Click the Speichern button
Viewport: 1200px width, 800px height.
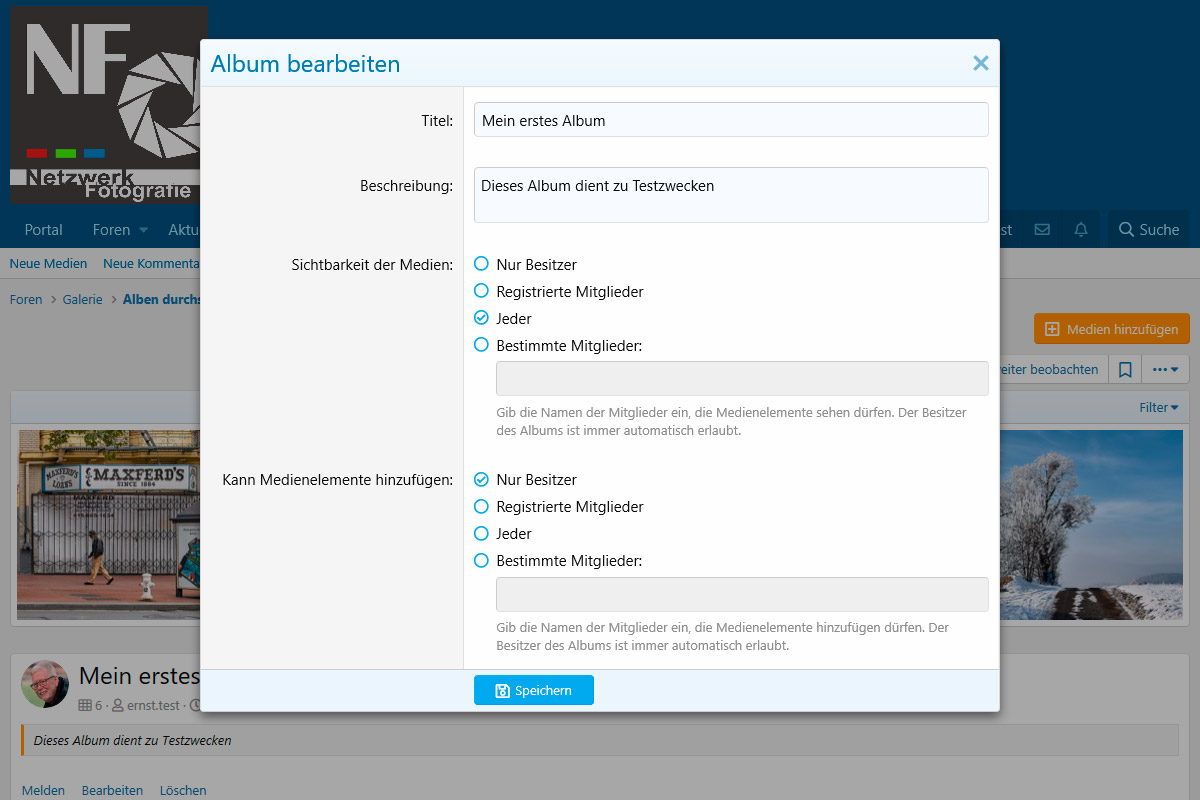(x=534, y=690)
